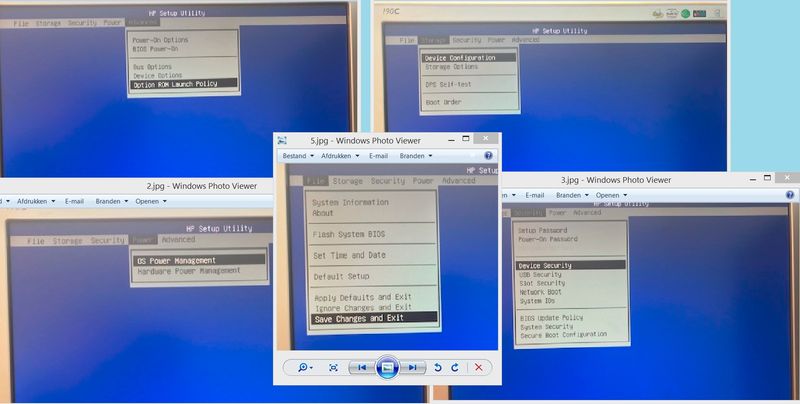Click System Information in the File menu

click(351, 203)
